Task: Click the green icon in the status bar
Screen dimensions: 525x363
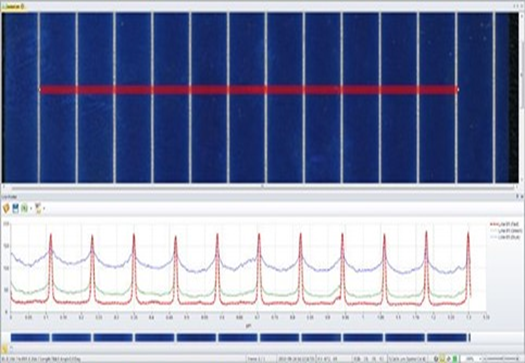Action: (455, 359)
